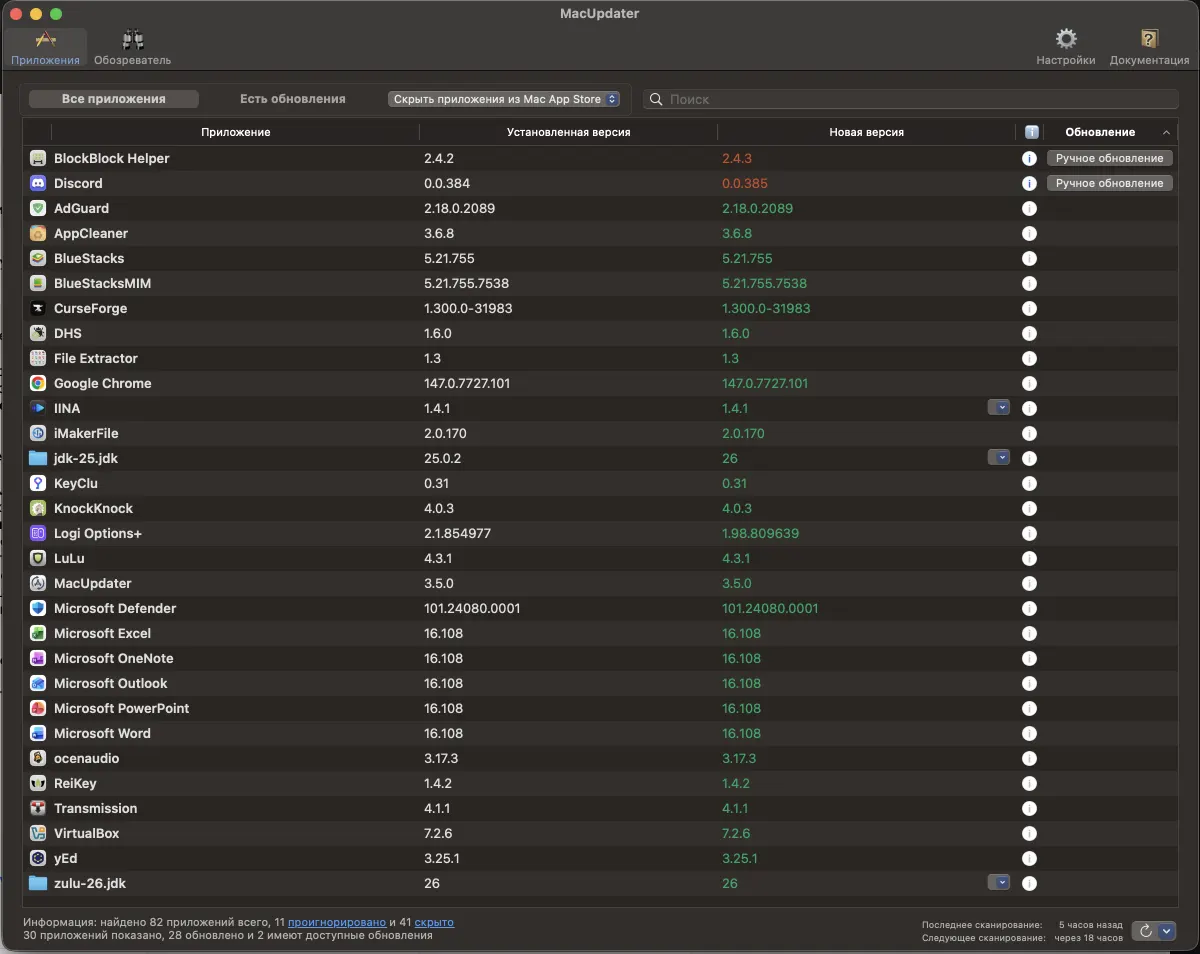Image resolution: width=1200 pixels, height=954 pixels.
Task: Open version dropdown for IINA
Action: (998, 408)
